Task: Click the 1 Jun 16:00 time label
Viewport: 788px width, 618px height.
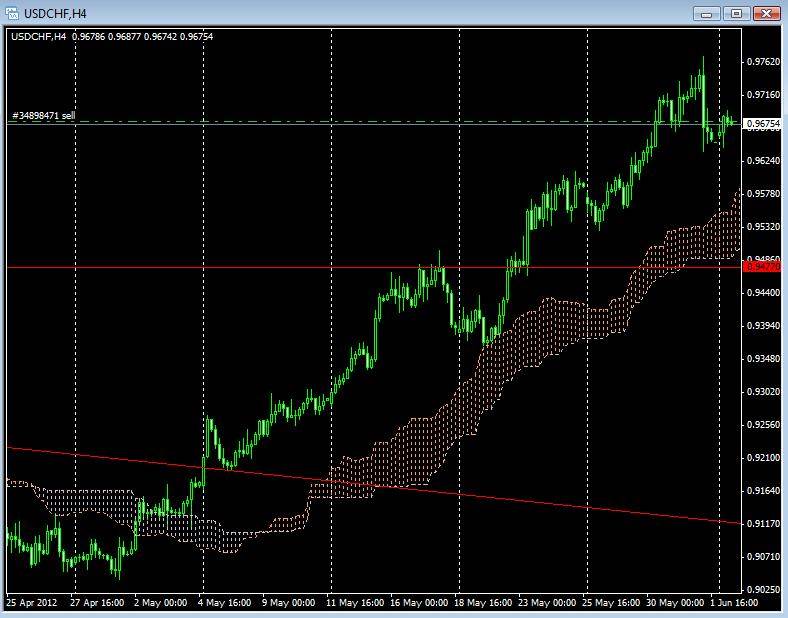Action: [732, 603]
